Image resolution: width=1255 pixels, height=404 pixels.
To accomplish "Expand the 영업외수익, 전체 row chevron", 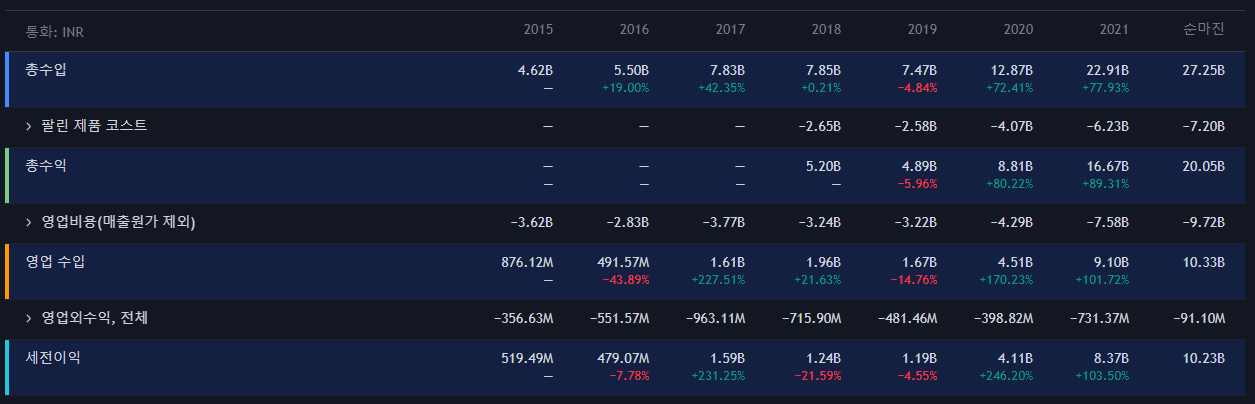I will (29, 318).
